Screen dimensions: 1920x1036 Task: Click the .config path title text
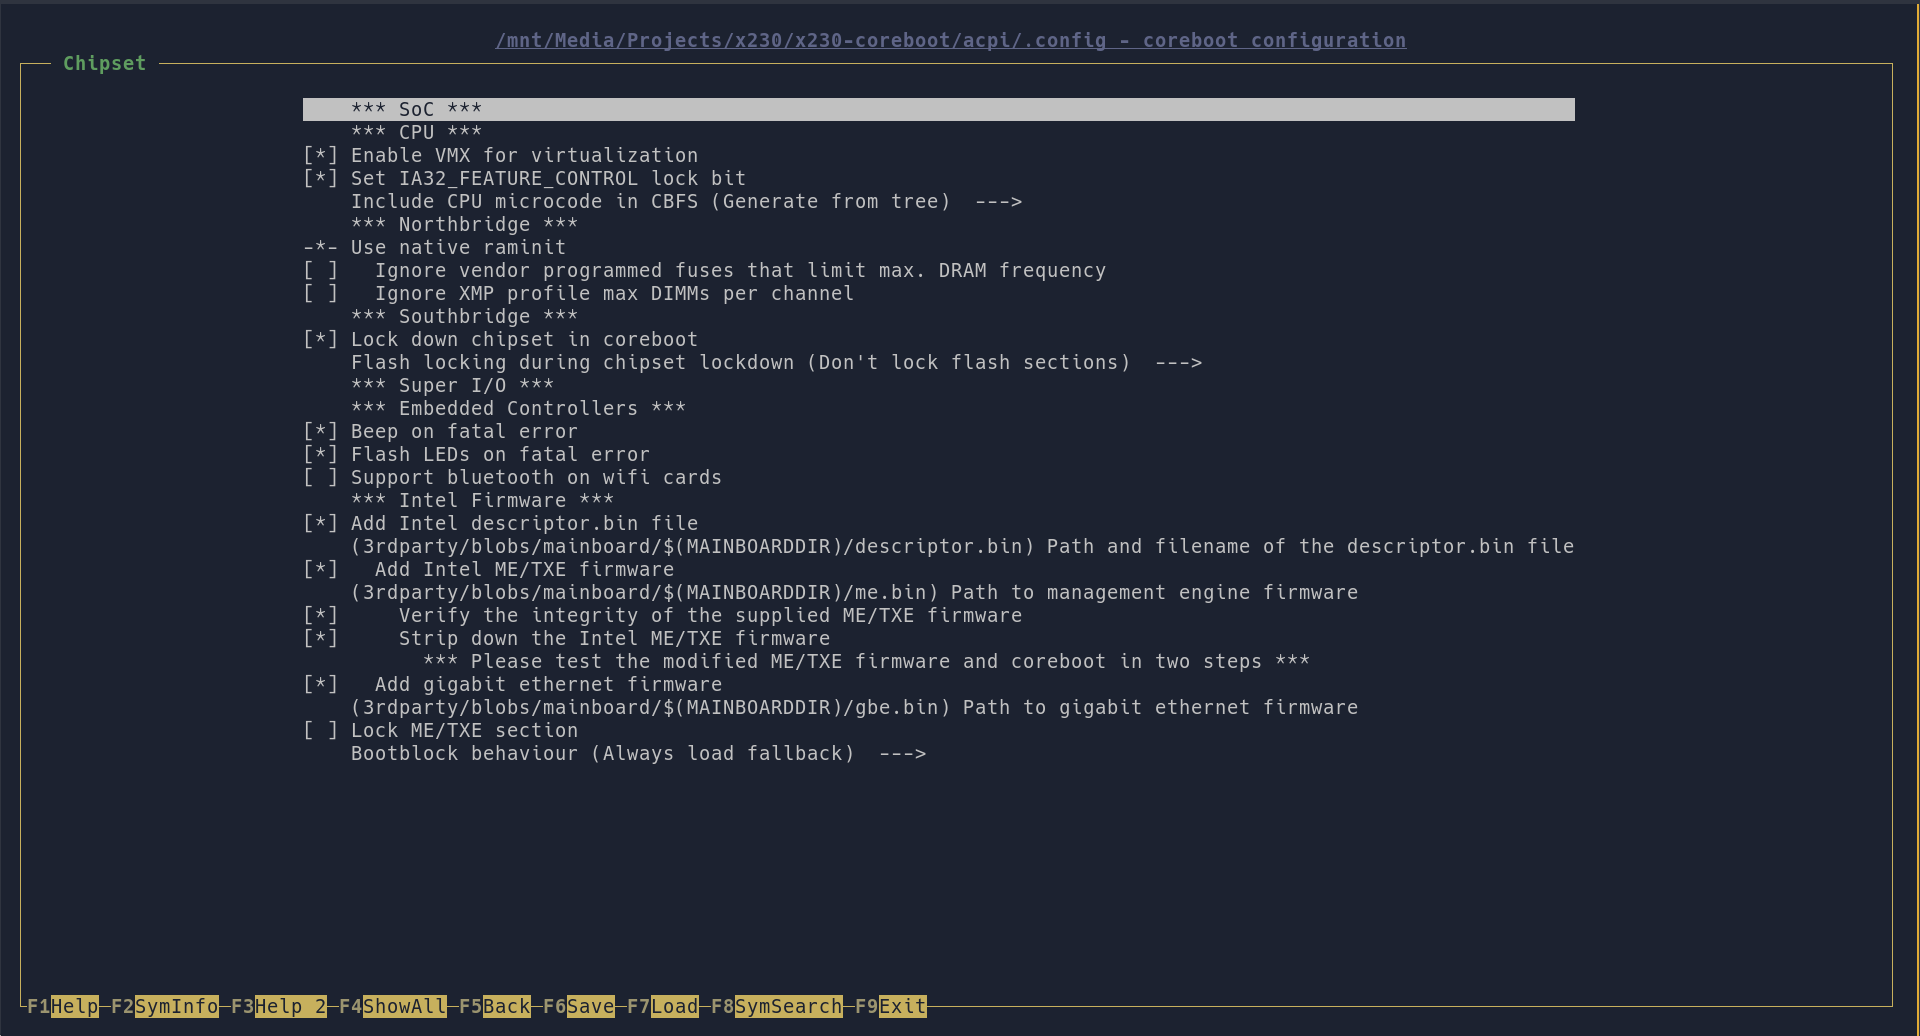(951, 40)
